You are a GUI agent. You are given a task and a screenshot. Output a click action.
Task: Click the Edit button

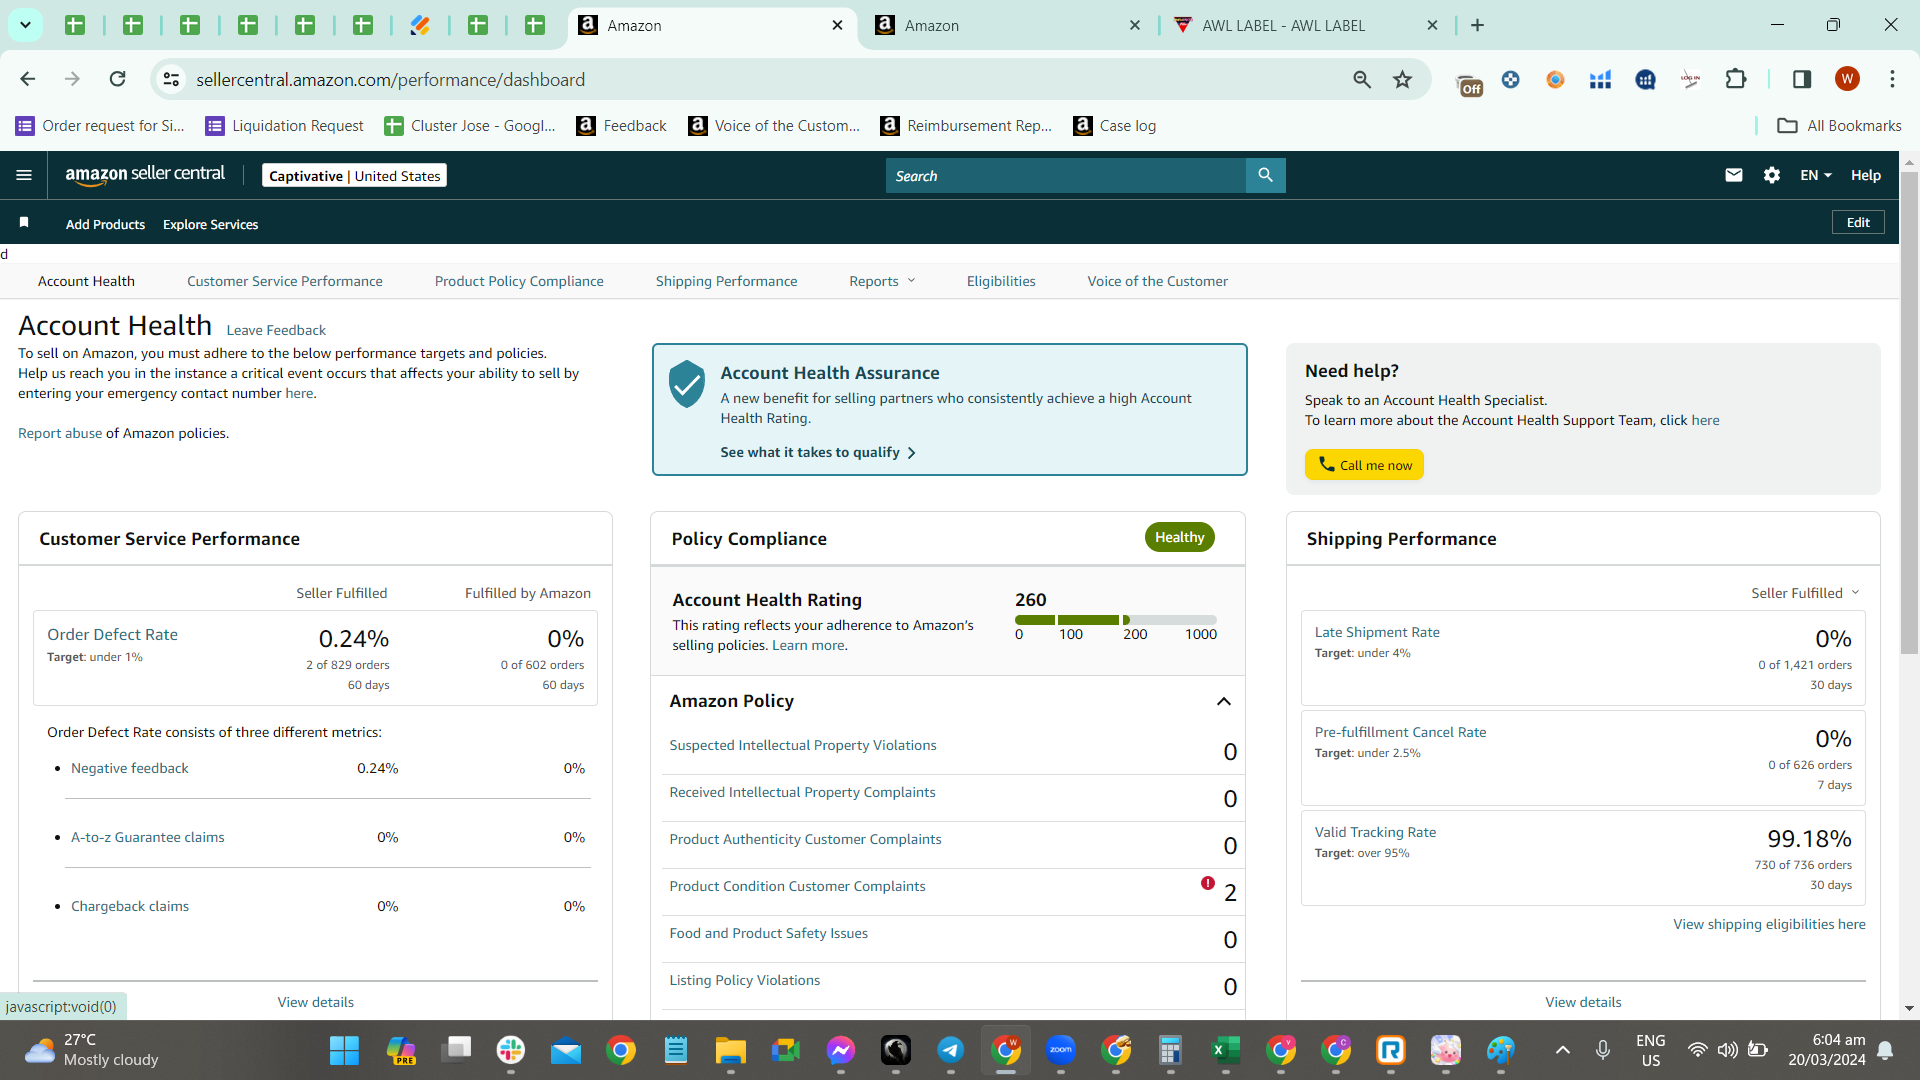click(1858, 222)
